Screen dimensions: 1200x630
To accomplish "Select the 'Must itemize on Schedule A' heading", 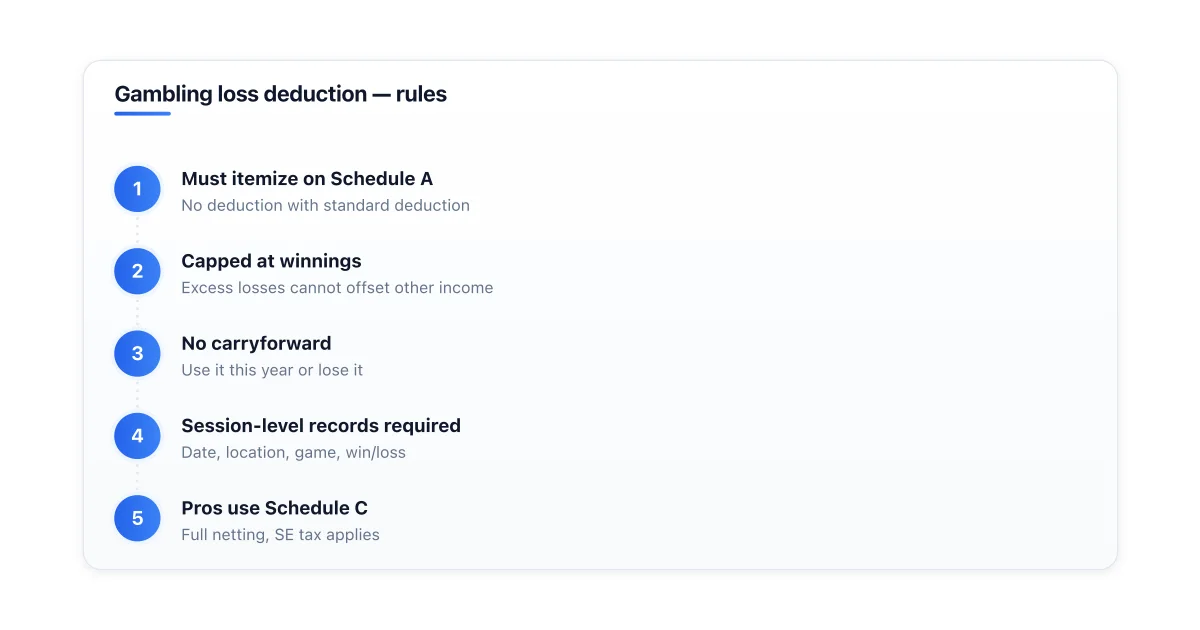I will coord(307,179).
